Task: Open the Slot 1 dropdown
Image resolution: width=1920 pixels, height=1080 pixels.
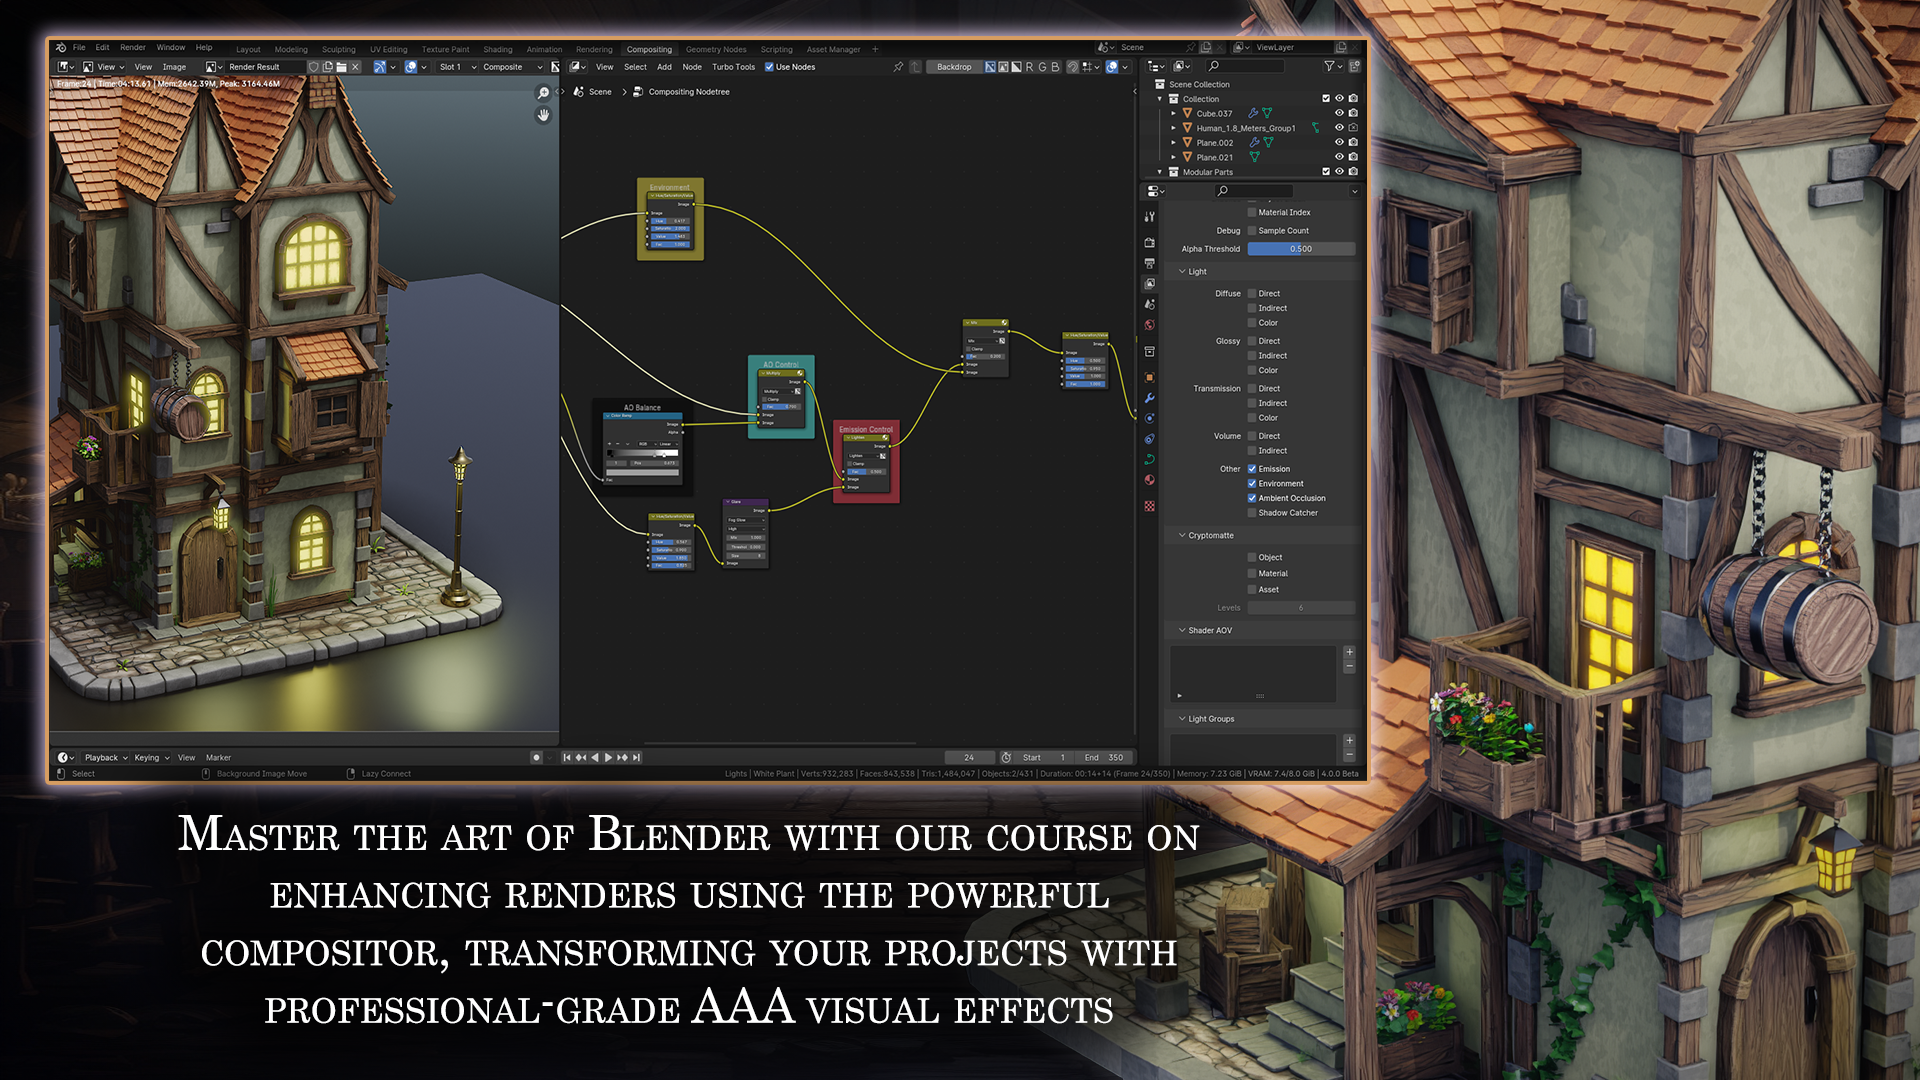Action: [457, 67]
